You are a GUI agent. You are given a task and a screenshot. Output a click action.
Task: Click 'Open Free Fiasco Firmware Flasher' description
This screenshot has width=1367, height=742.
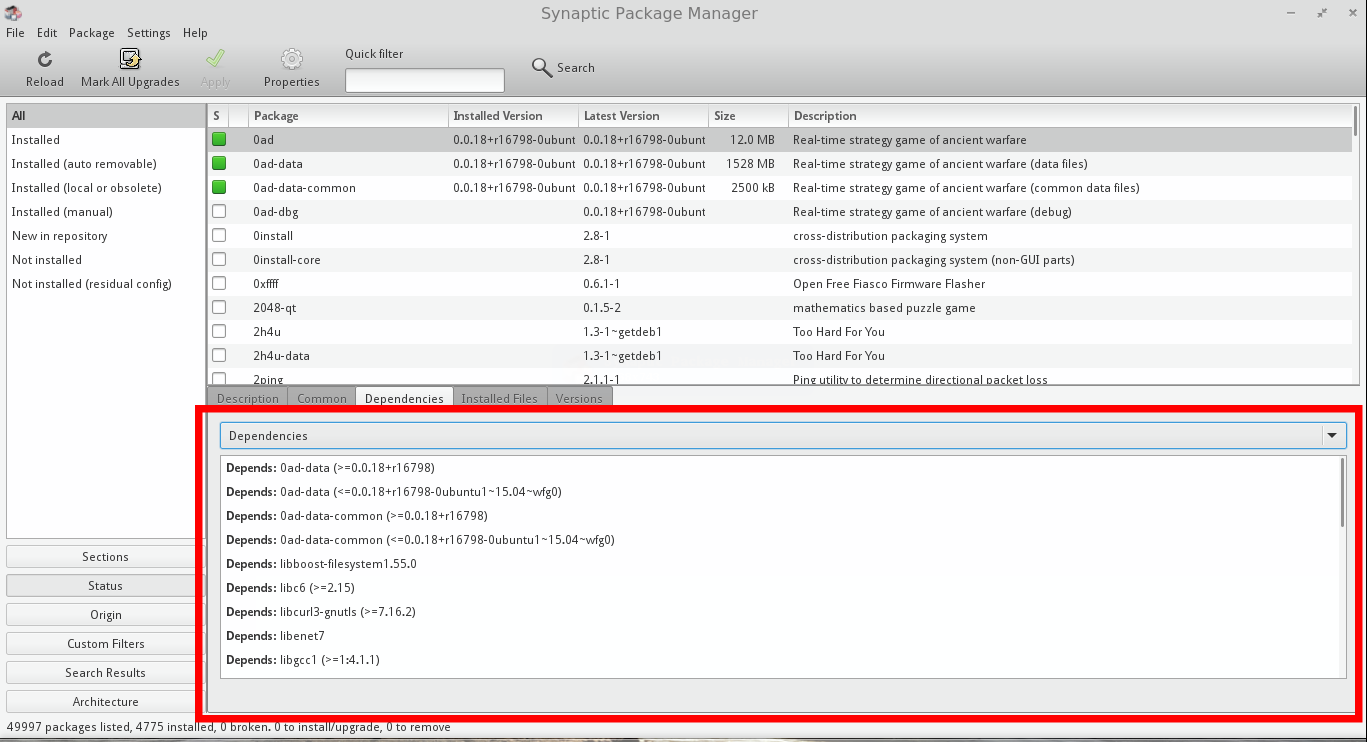pyautogui.click(x=889, y=284)
